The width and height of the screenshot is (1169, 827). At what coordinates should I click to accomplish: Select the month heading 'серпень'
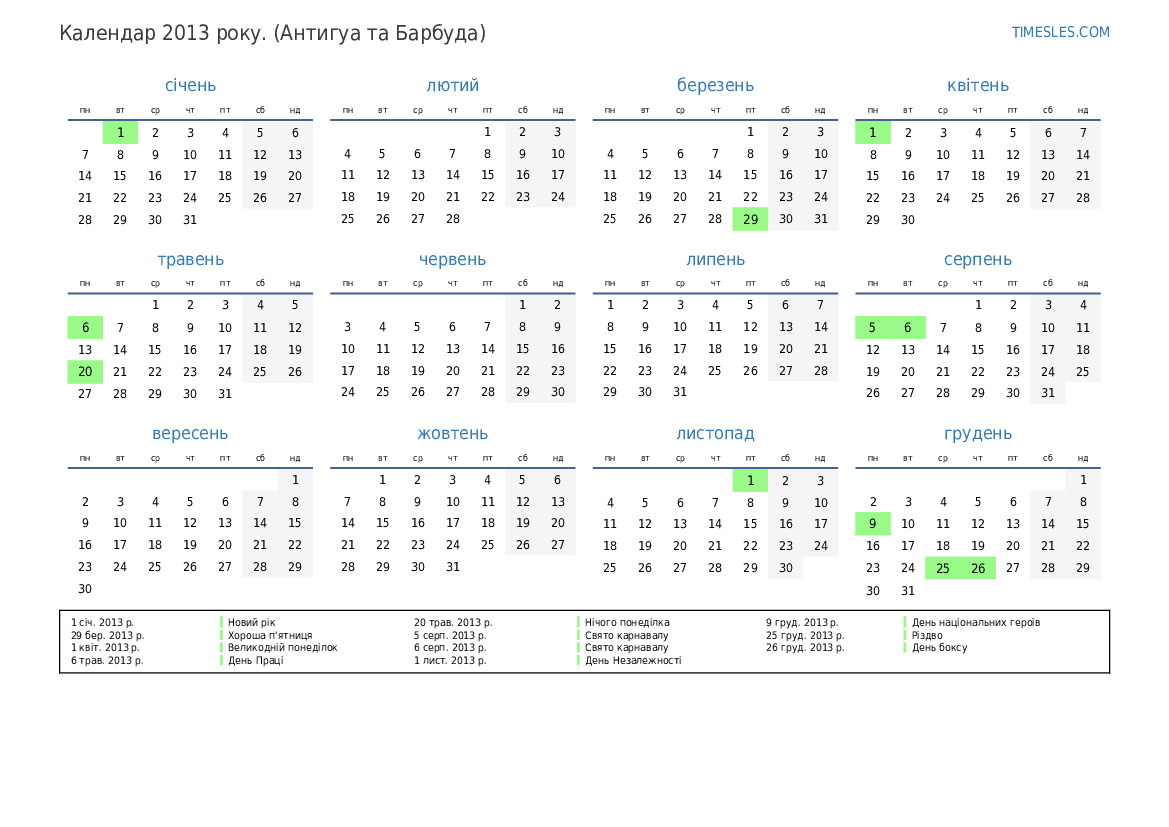click(x=977, y=260)
